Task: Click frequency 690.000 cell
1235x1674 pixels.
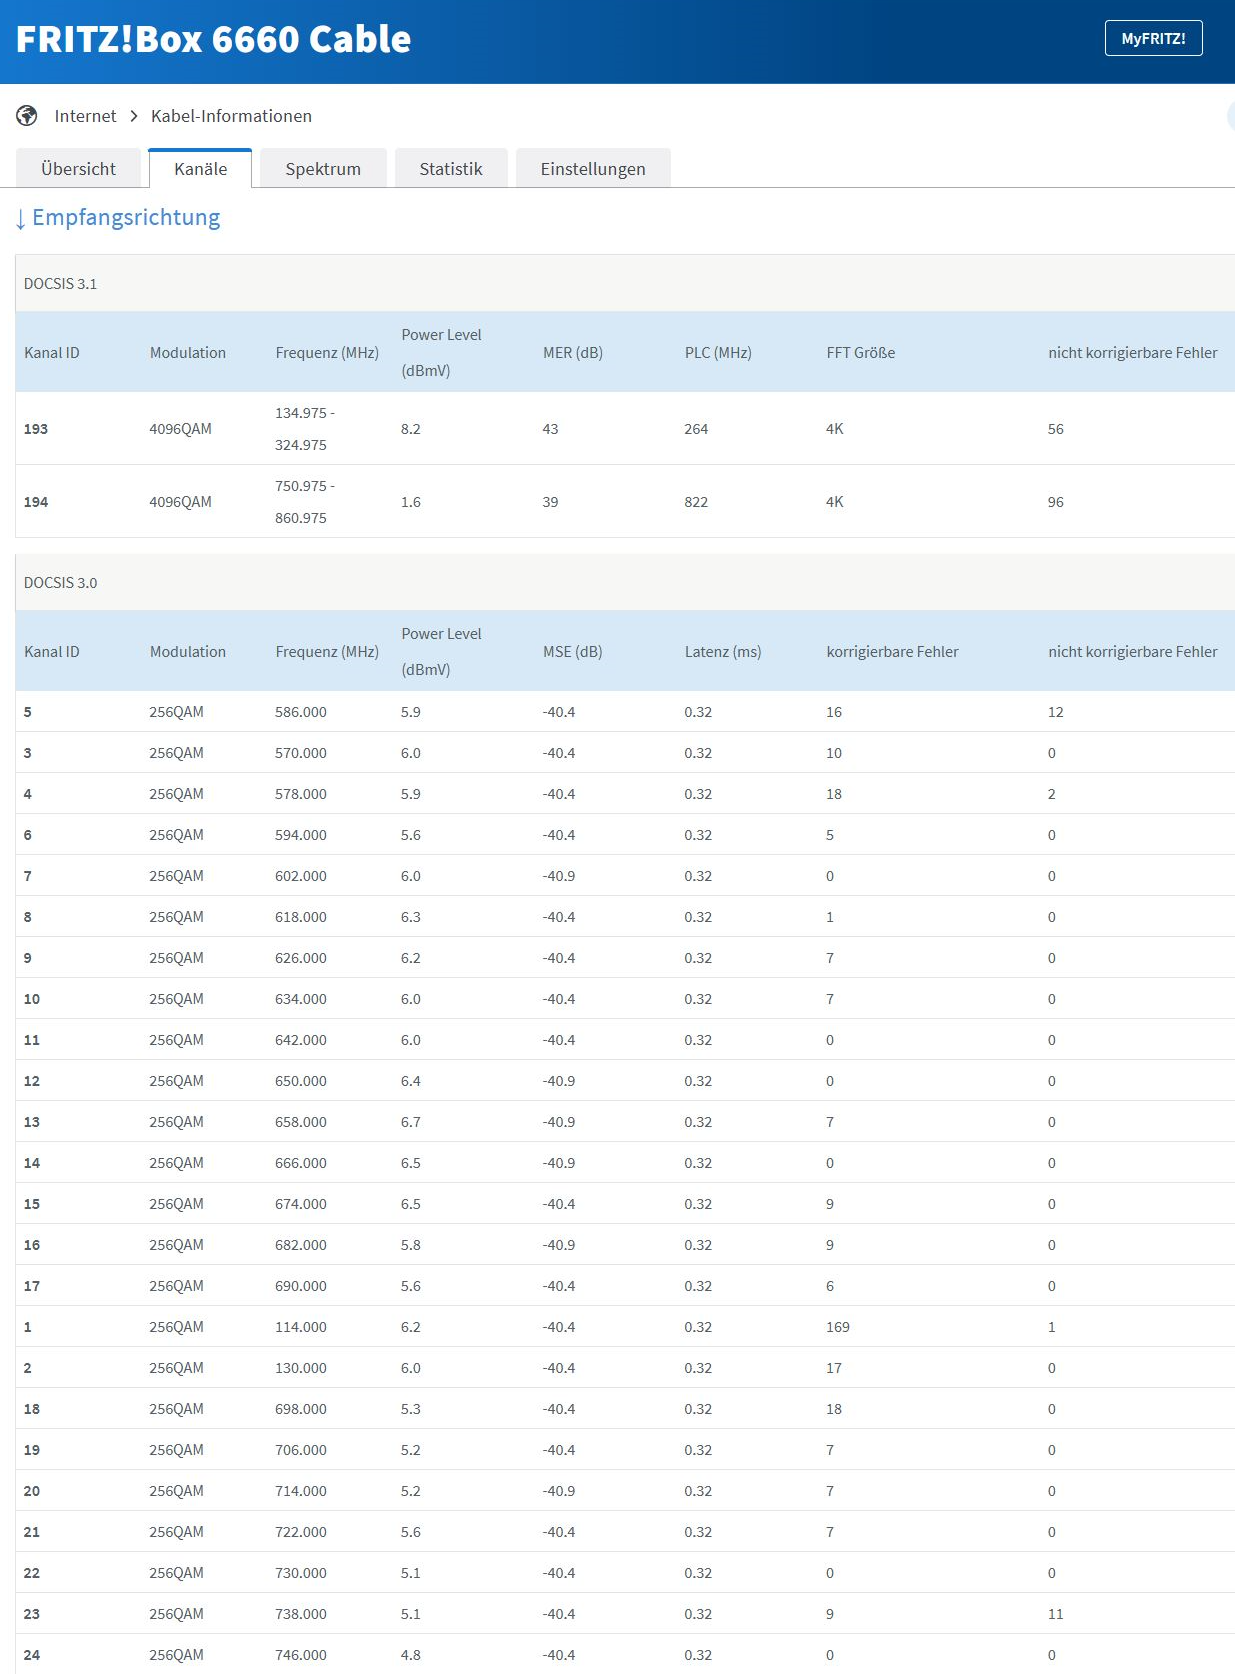Action: 301,1286
